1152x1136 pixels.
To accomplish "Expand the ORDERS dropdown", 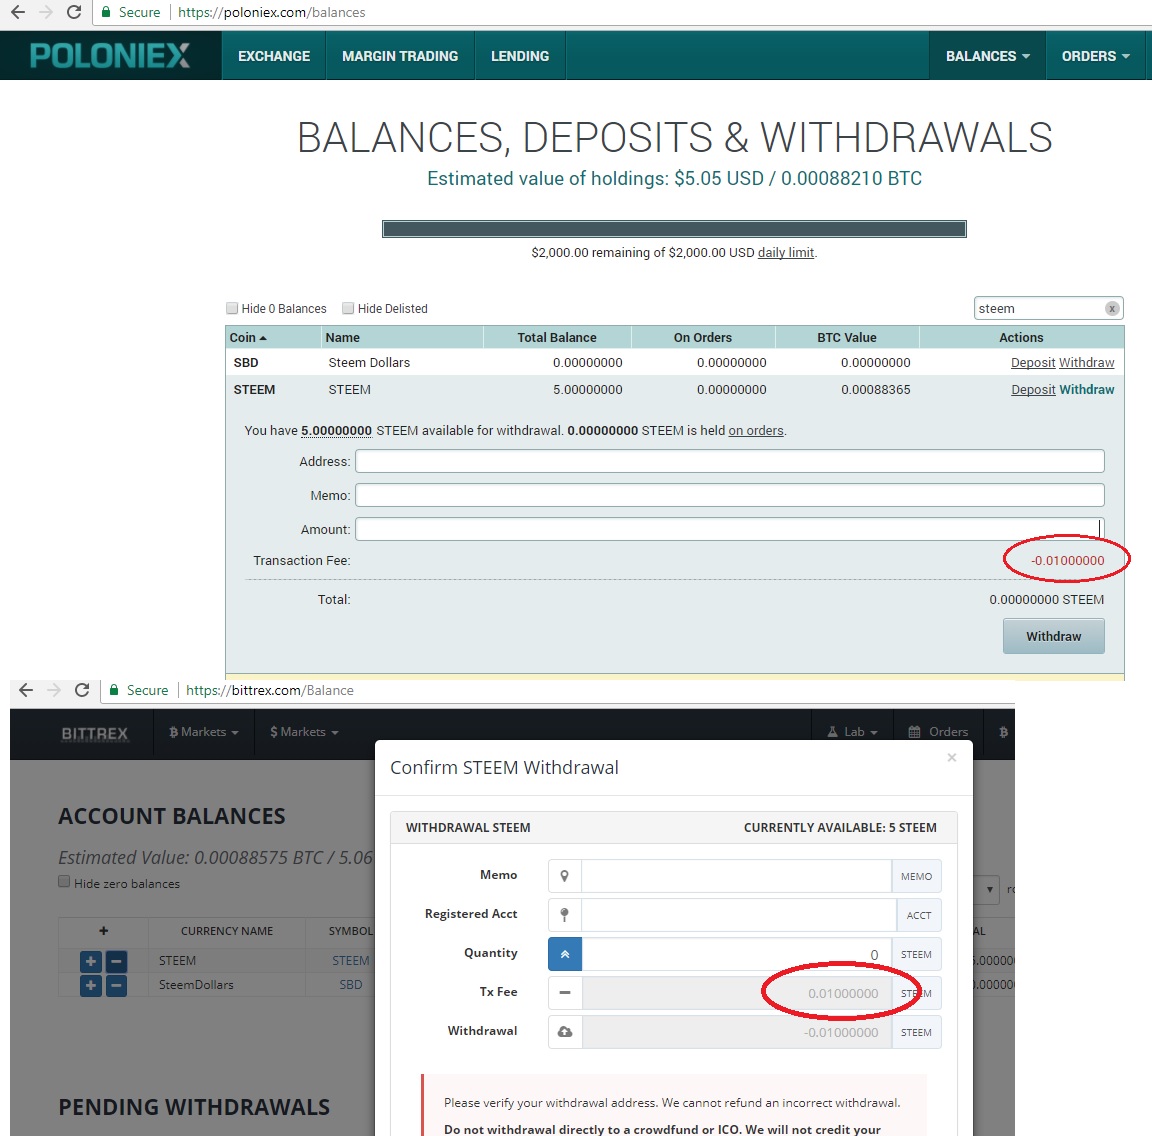I will [1096, 56].
